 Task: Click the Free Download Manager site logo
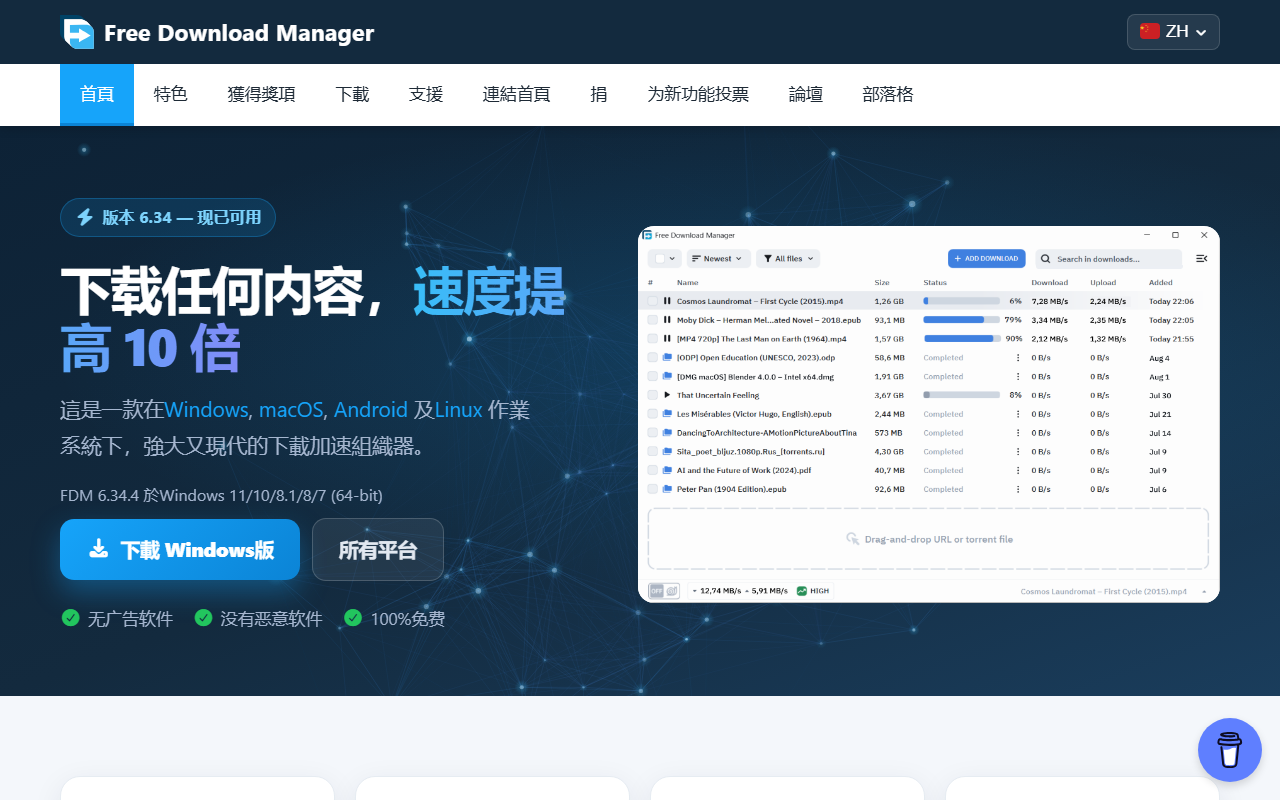click(x=217, y=33)
